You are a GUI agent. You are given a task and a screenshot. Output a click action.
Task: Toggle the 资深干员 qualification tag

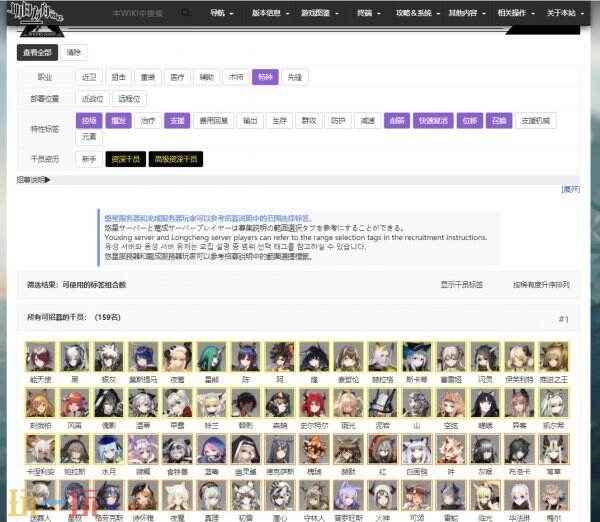click(x=126, y=159)
